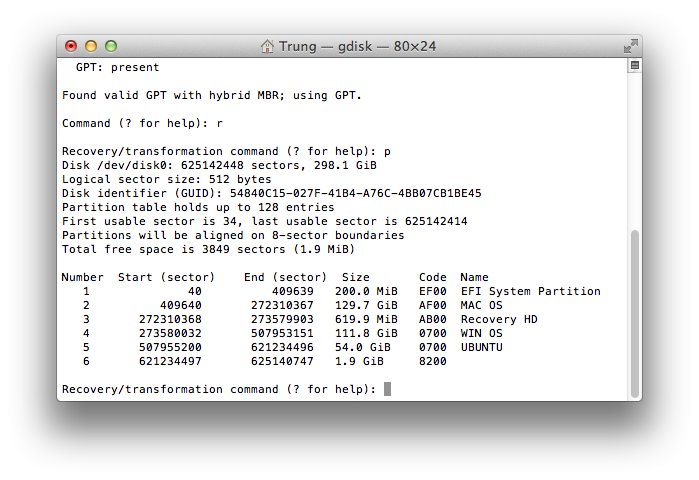The height and width of the screenshot is (480, 699).
Task: Click the fullscreen arrows icon
Action: (x=630, y=46)
